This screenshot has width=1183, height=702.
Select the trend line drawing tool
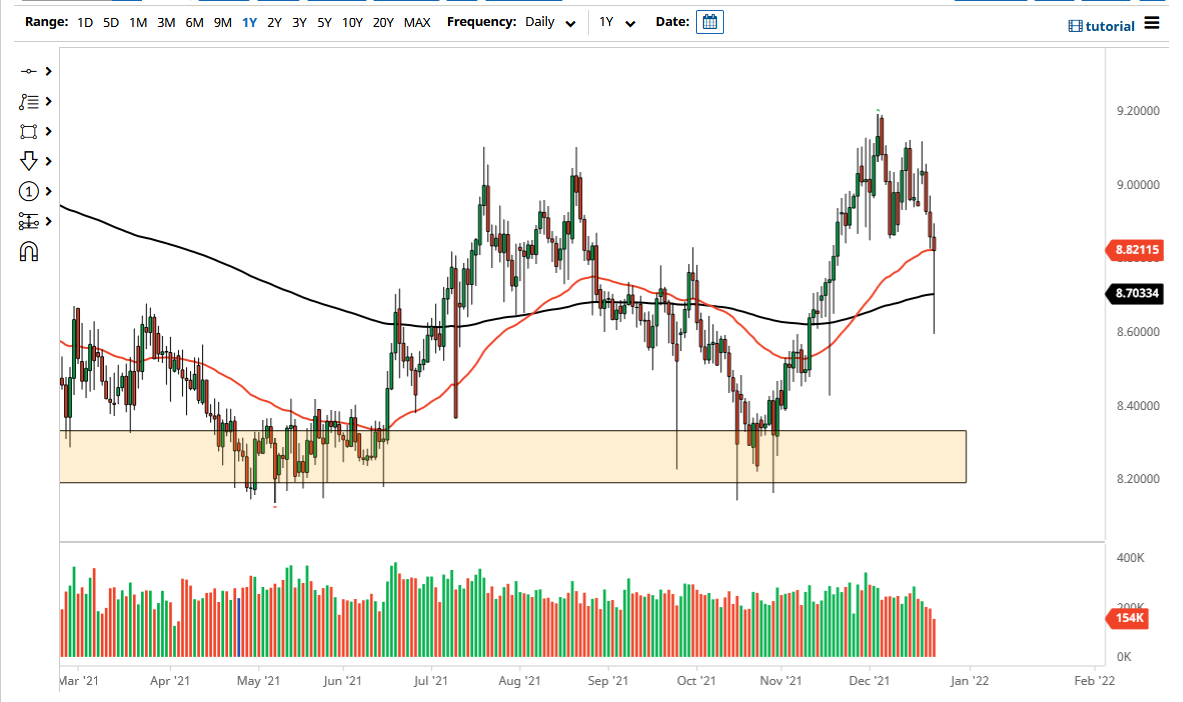click(x=28, y=71)
